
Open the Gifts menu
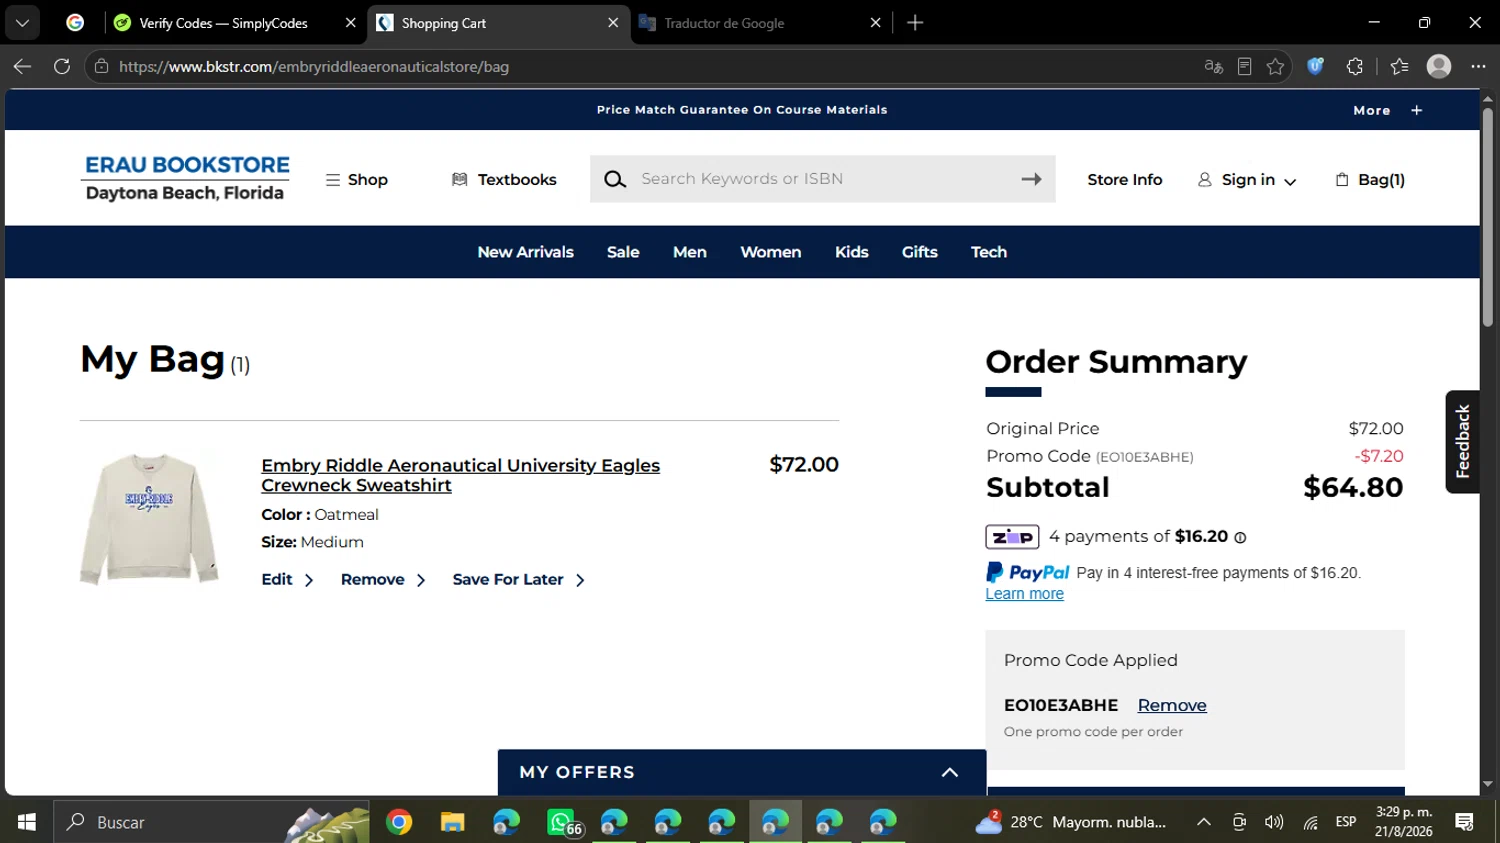[920, 252]
